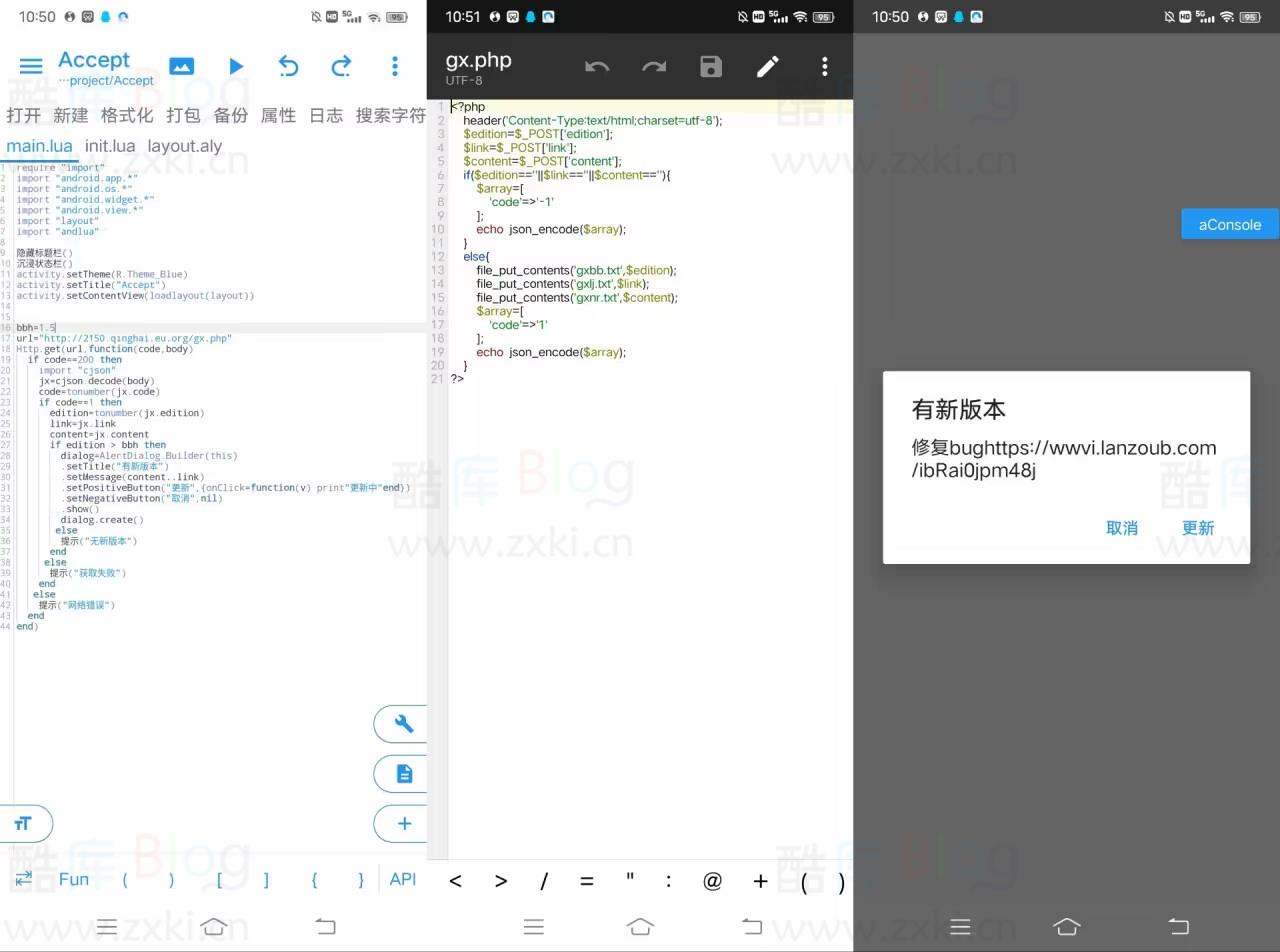The image size is (1280, 952).
Task: Open the image insert icon in Accept toolbar
Action: 182,66
